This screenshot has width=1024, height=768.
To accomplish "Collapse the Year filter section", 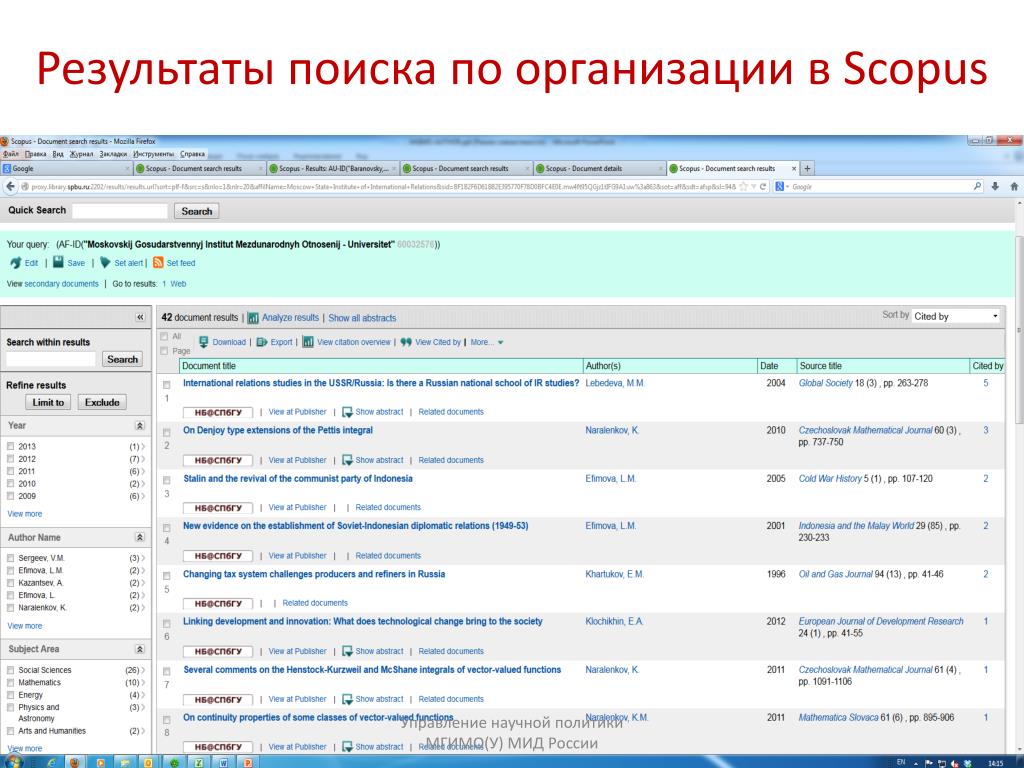I will [140, 426].
